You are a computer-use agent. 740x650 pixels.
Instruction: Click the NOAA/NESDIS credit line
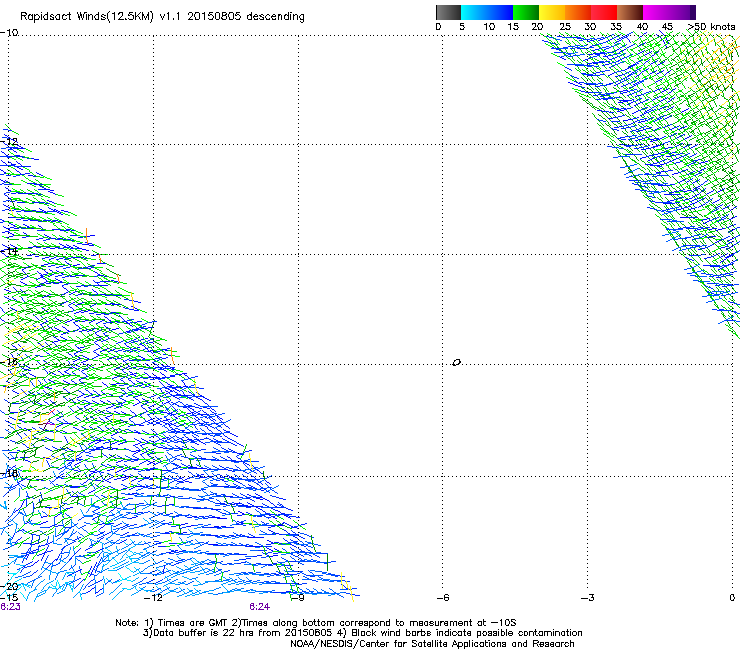[432, 644]
